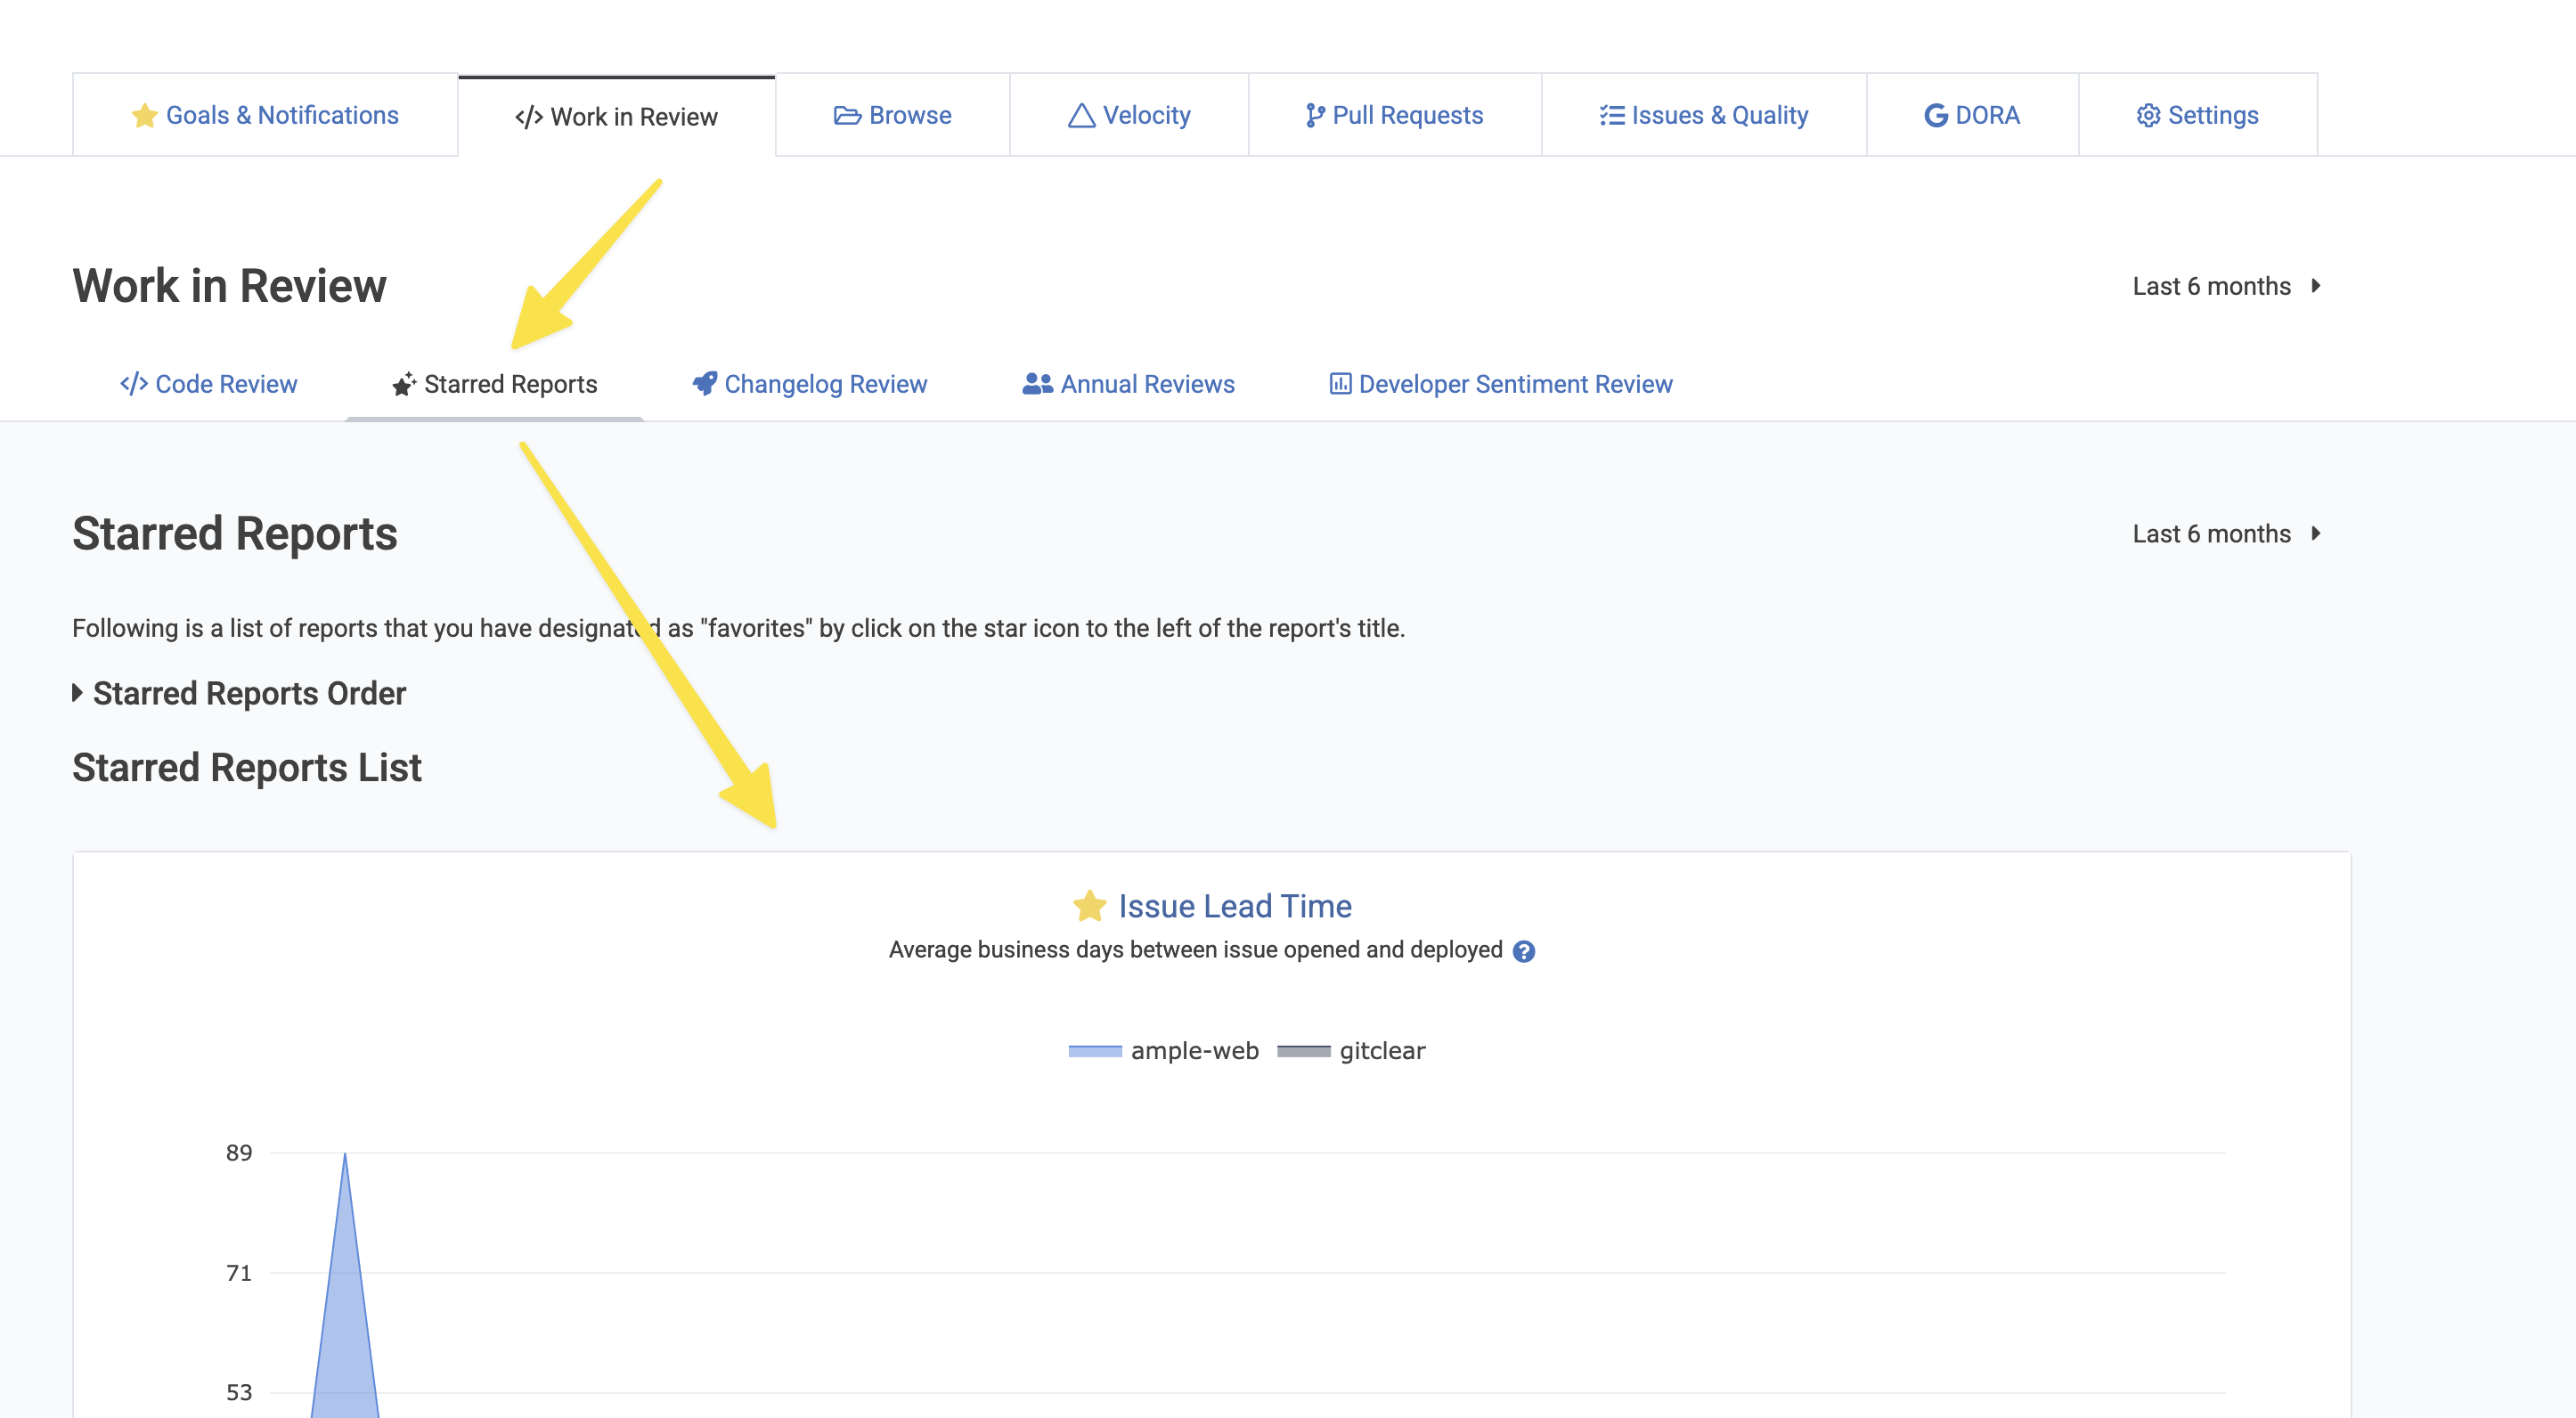Go to the Browse tab

tap(892, 115)
